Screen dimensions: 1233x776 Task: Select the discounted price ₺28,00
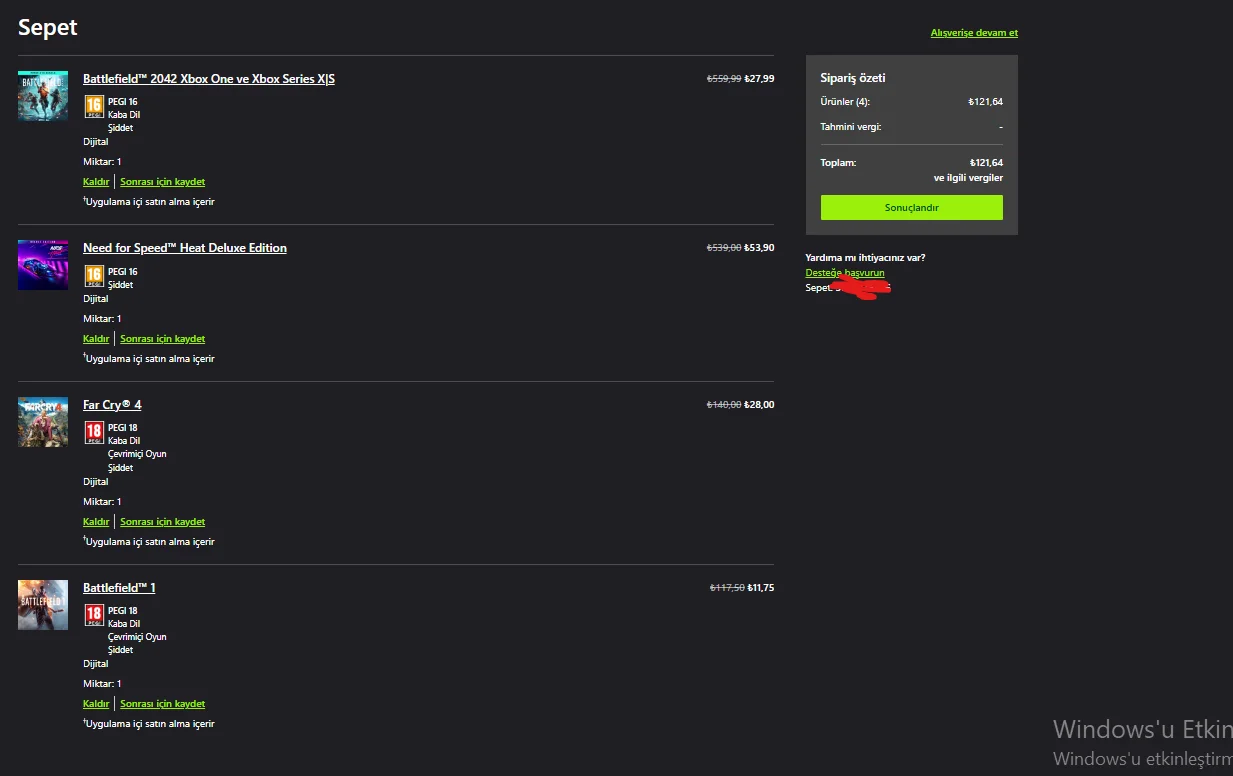click(759, 405)
